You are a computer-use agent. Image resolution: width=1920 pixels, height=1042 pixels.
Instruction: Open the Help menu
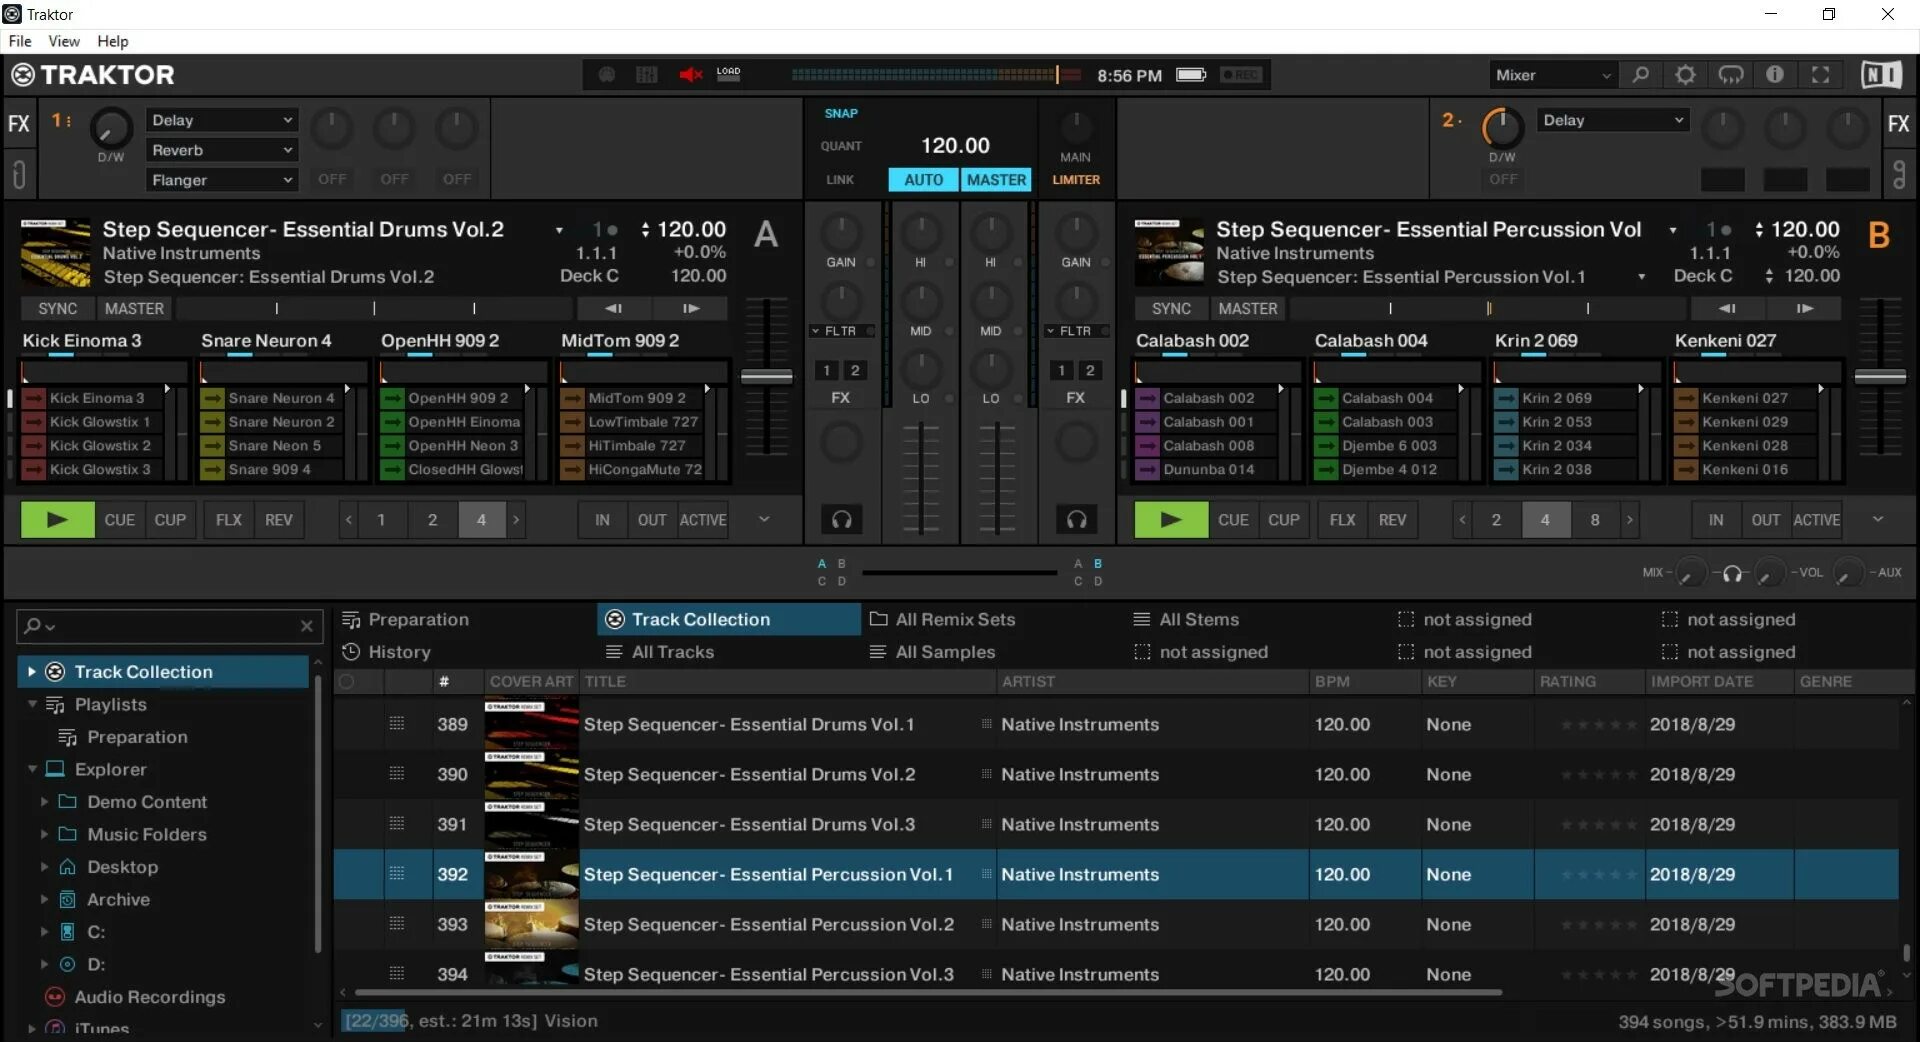tap(113, 41)
